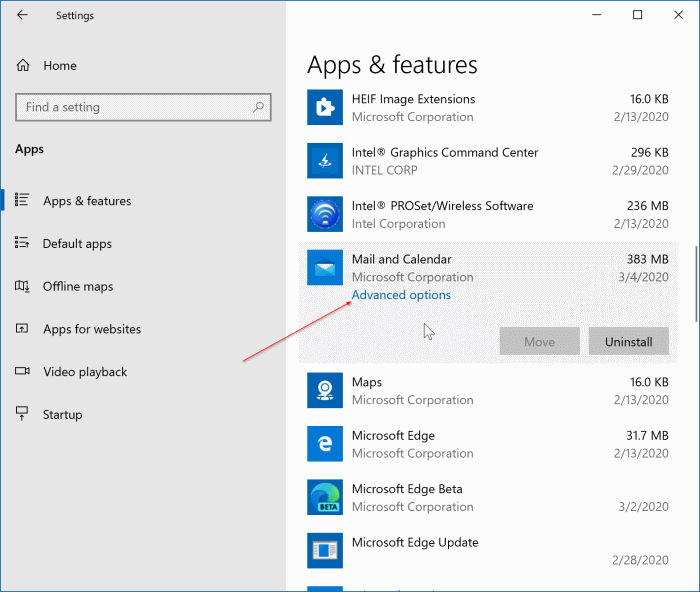This screenshot has height=592, width=700.
Task: Open the Apps & features page
Action: tap(87, 201)
